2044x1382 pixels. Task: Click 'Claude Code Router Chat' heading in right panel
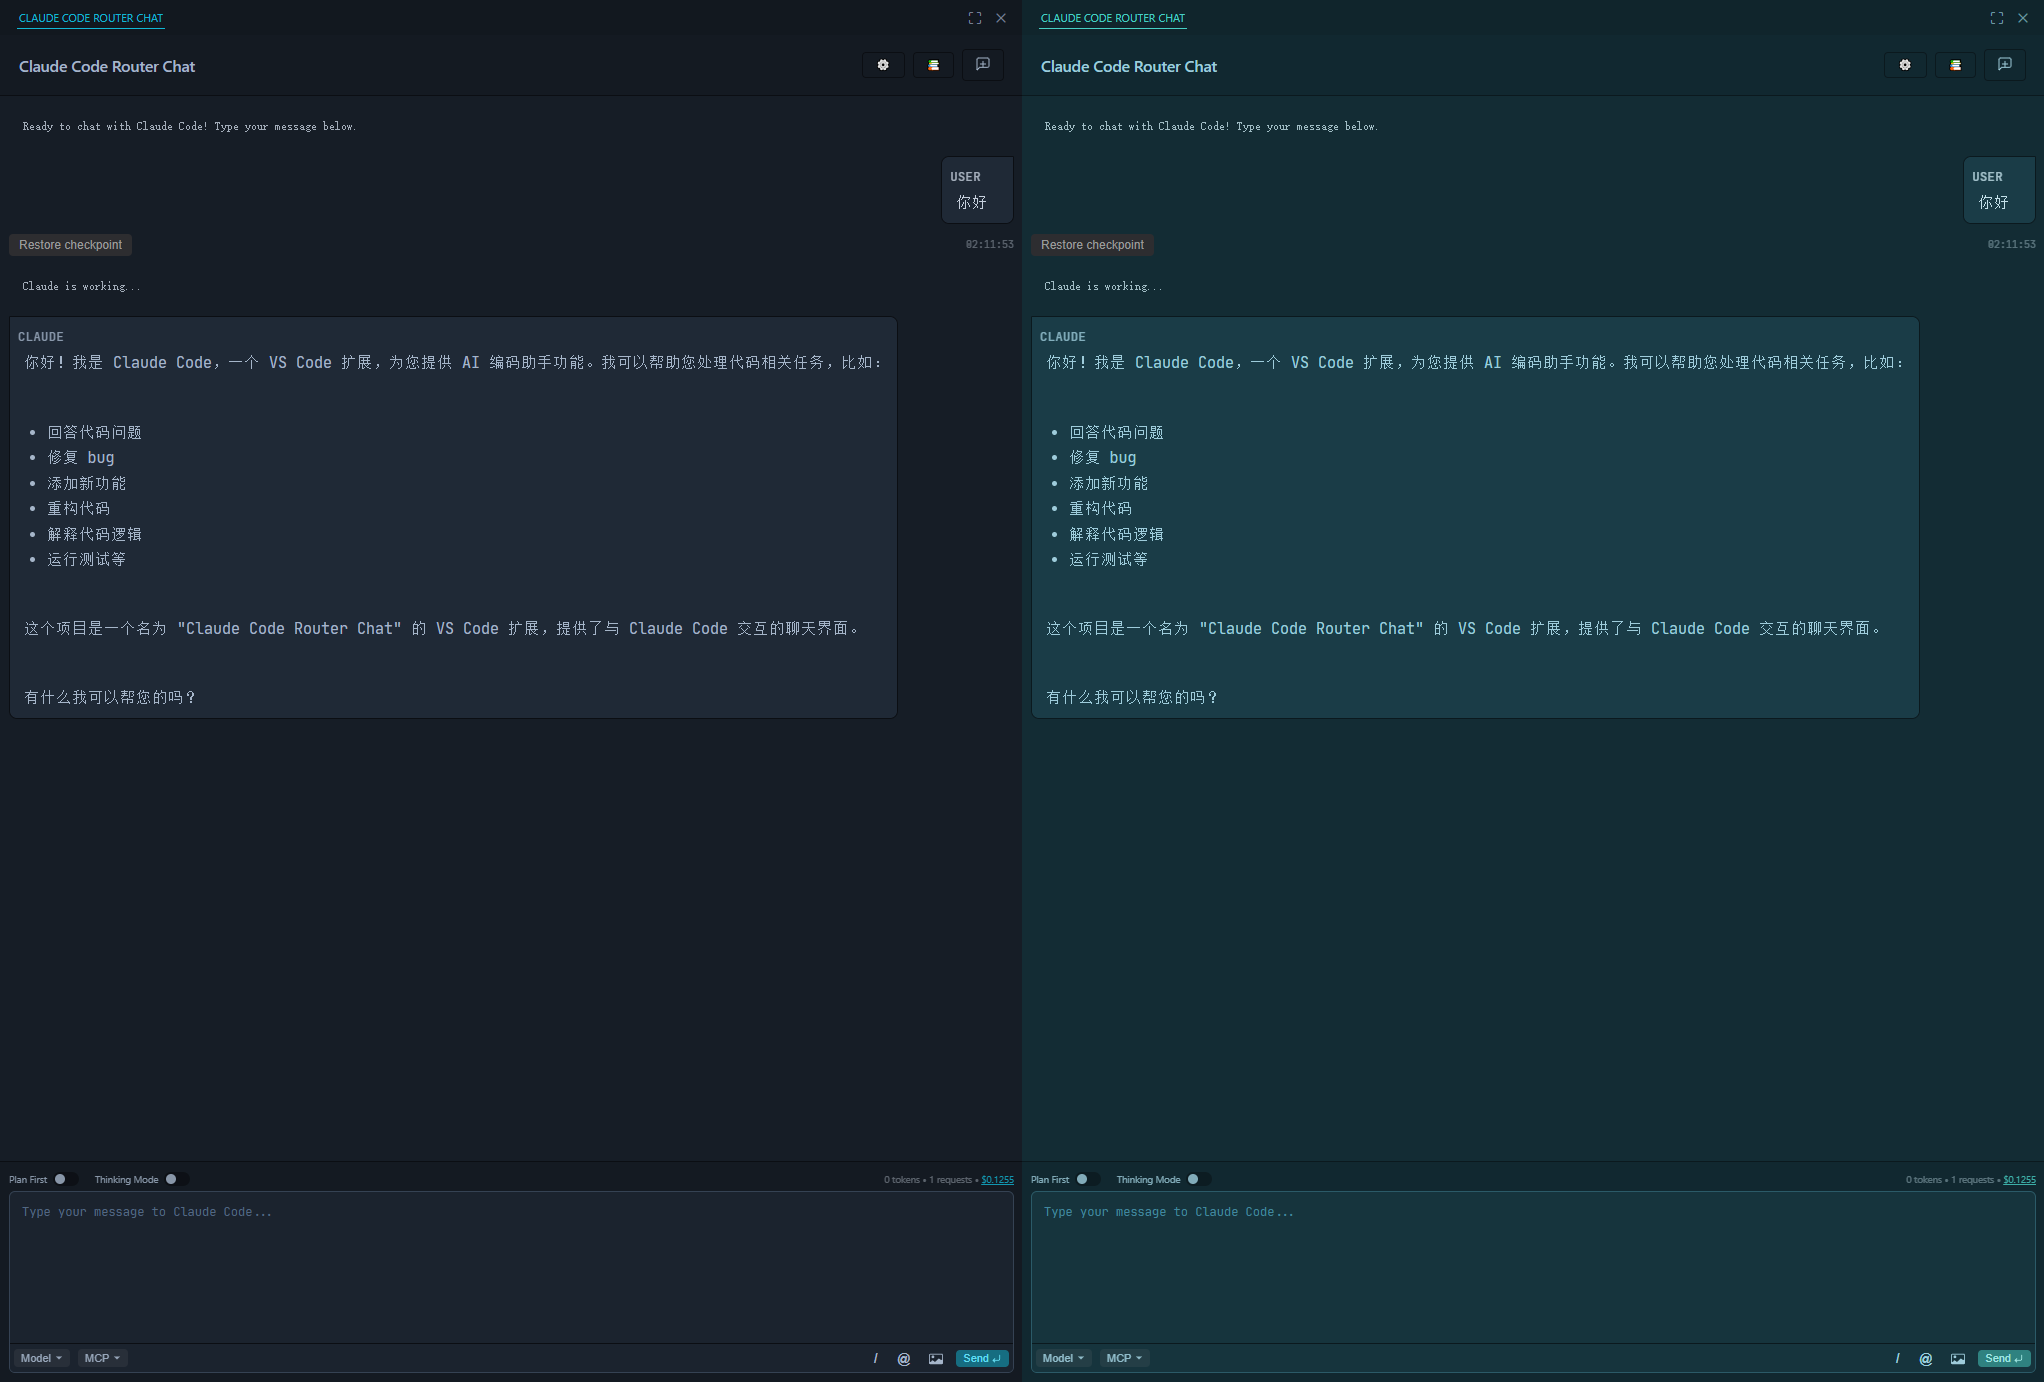tap(1129, 66)
